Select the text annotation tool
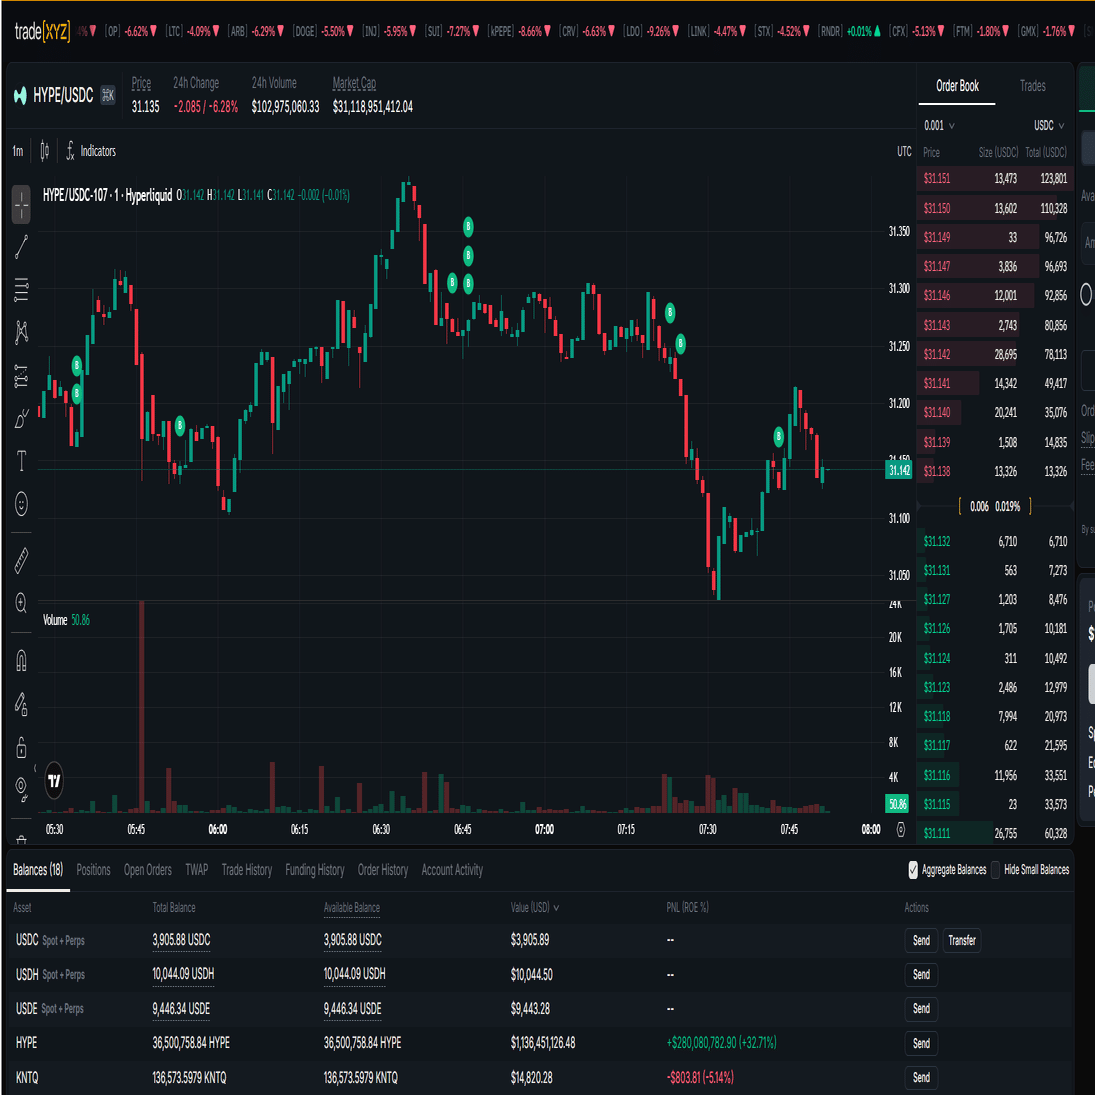Viewport: 1095px width, 1095px height. pos(21,461)
